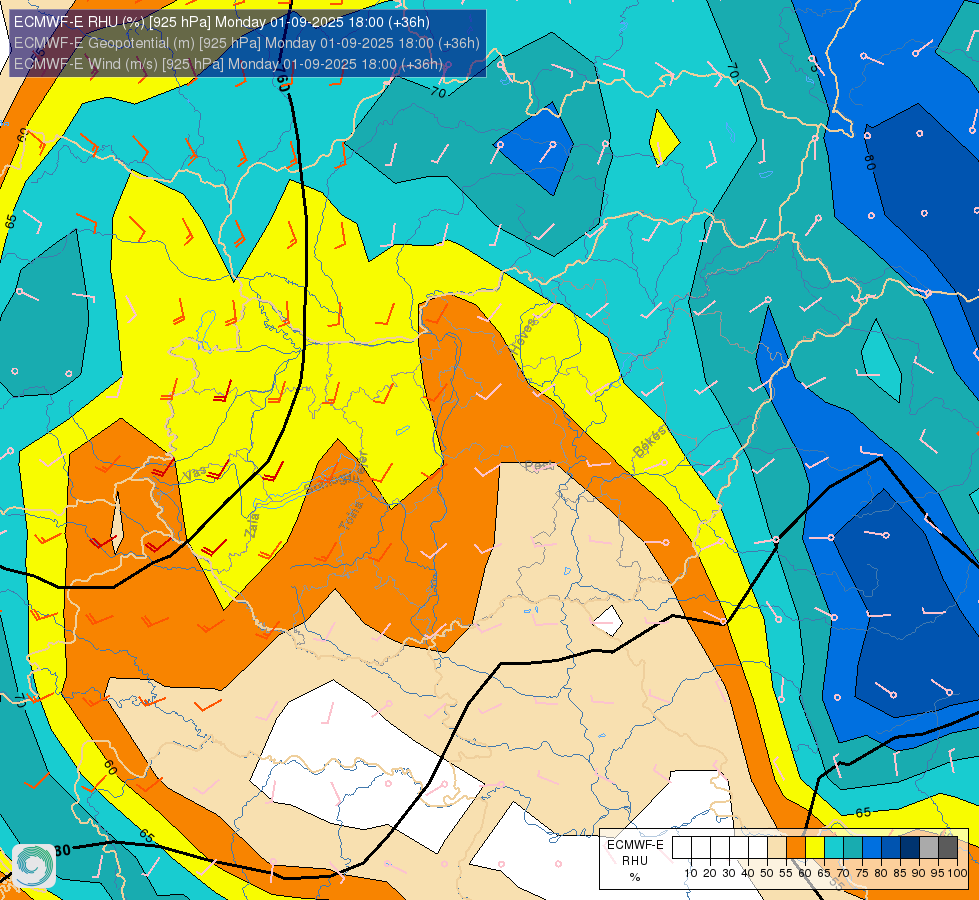Pick the bright blue 75–80 legend swatch
The width and height of the screenshot is (979, 900).
pos(872,848)
